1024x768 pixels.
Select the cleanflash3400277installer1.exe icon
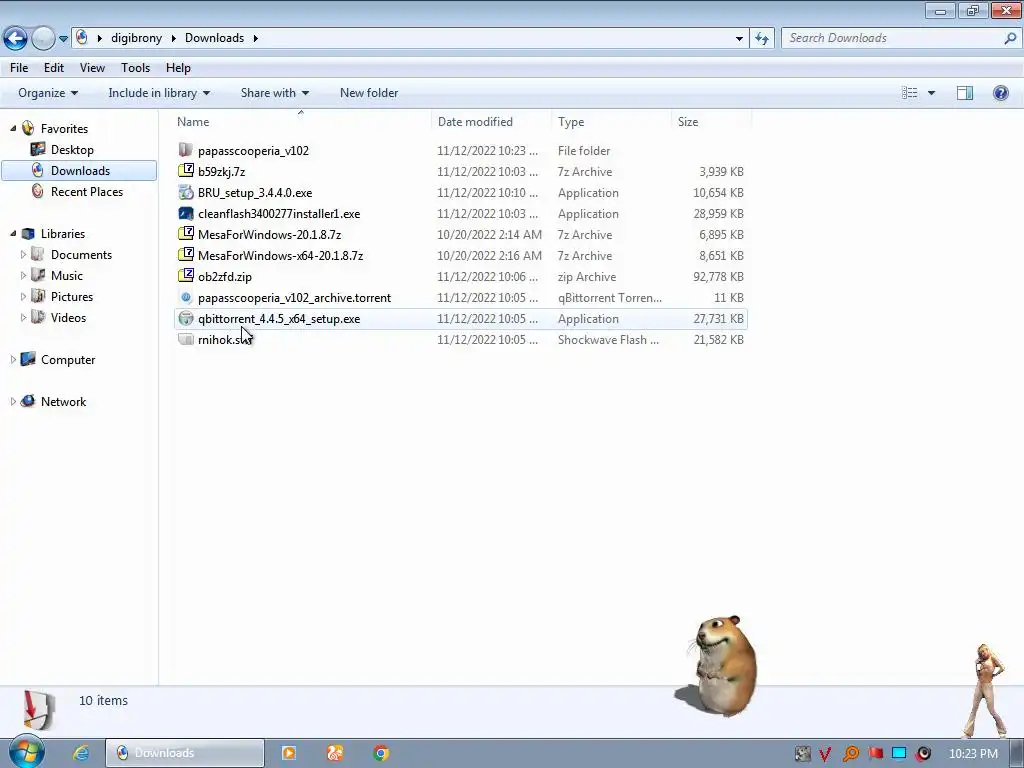[186, 213]
